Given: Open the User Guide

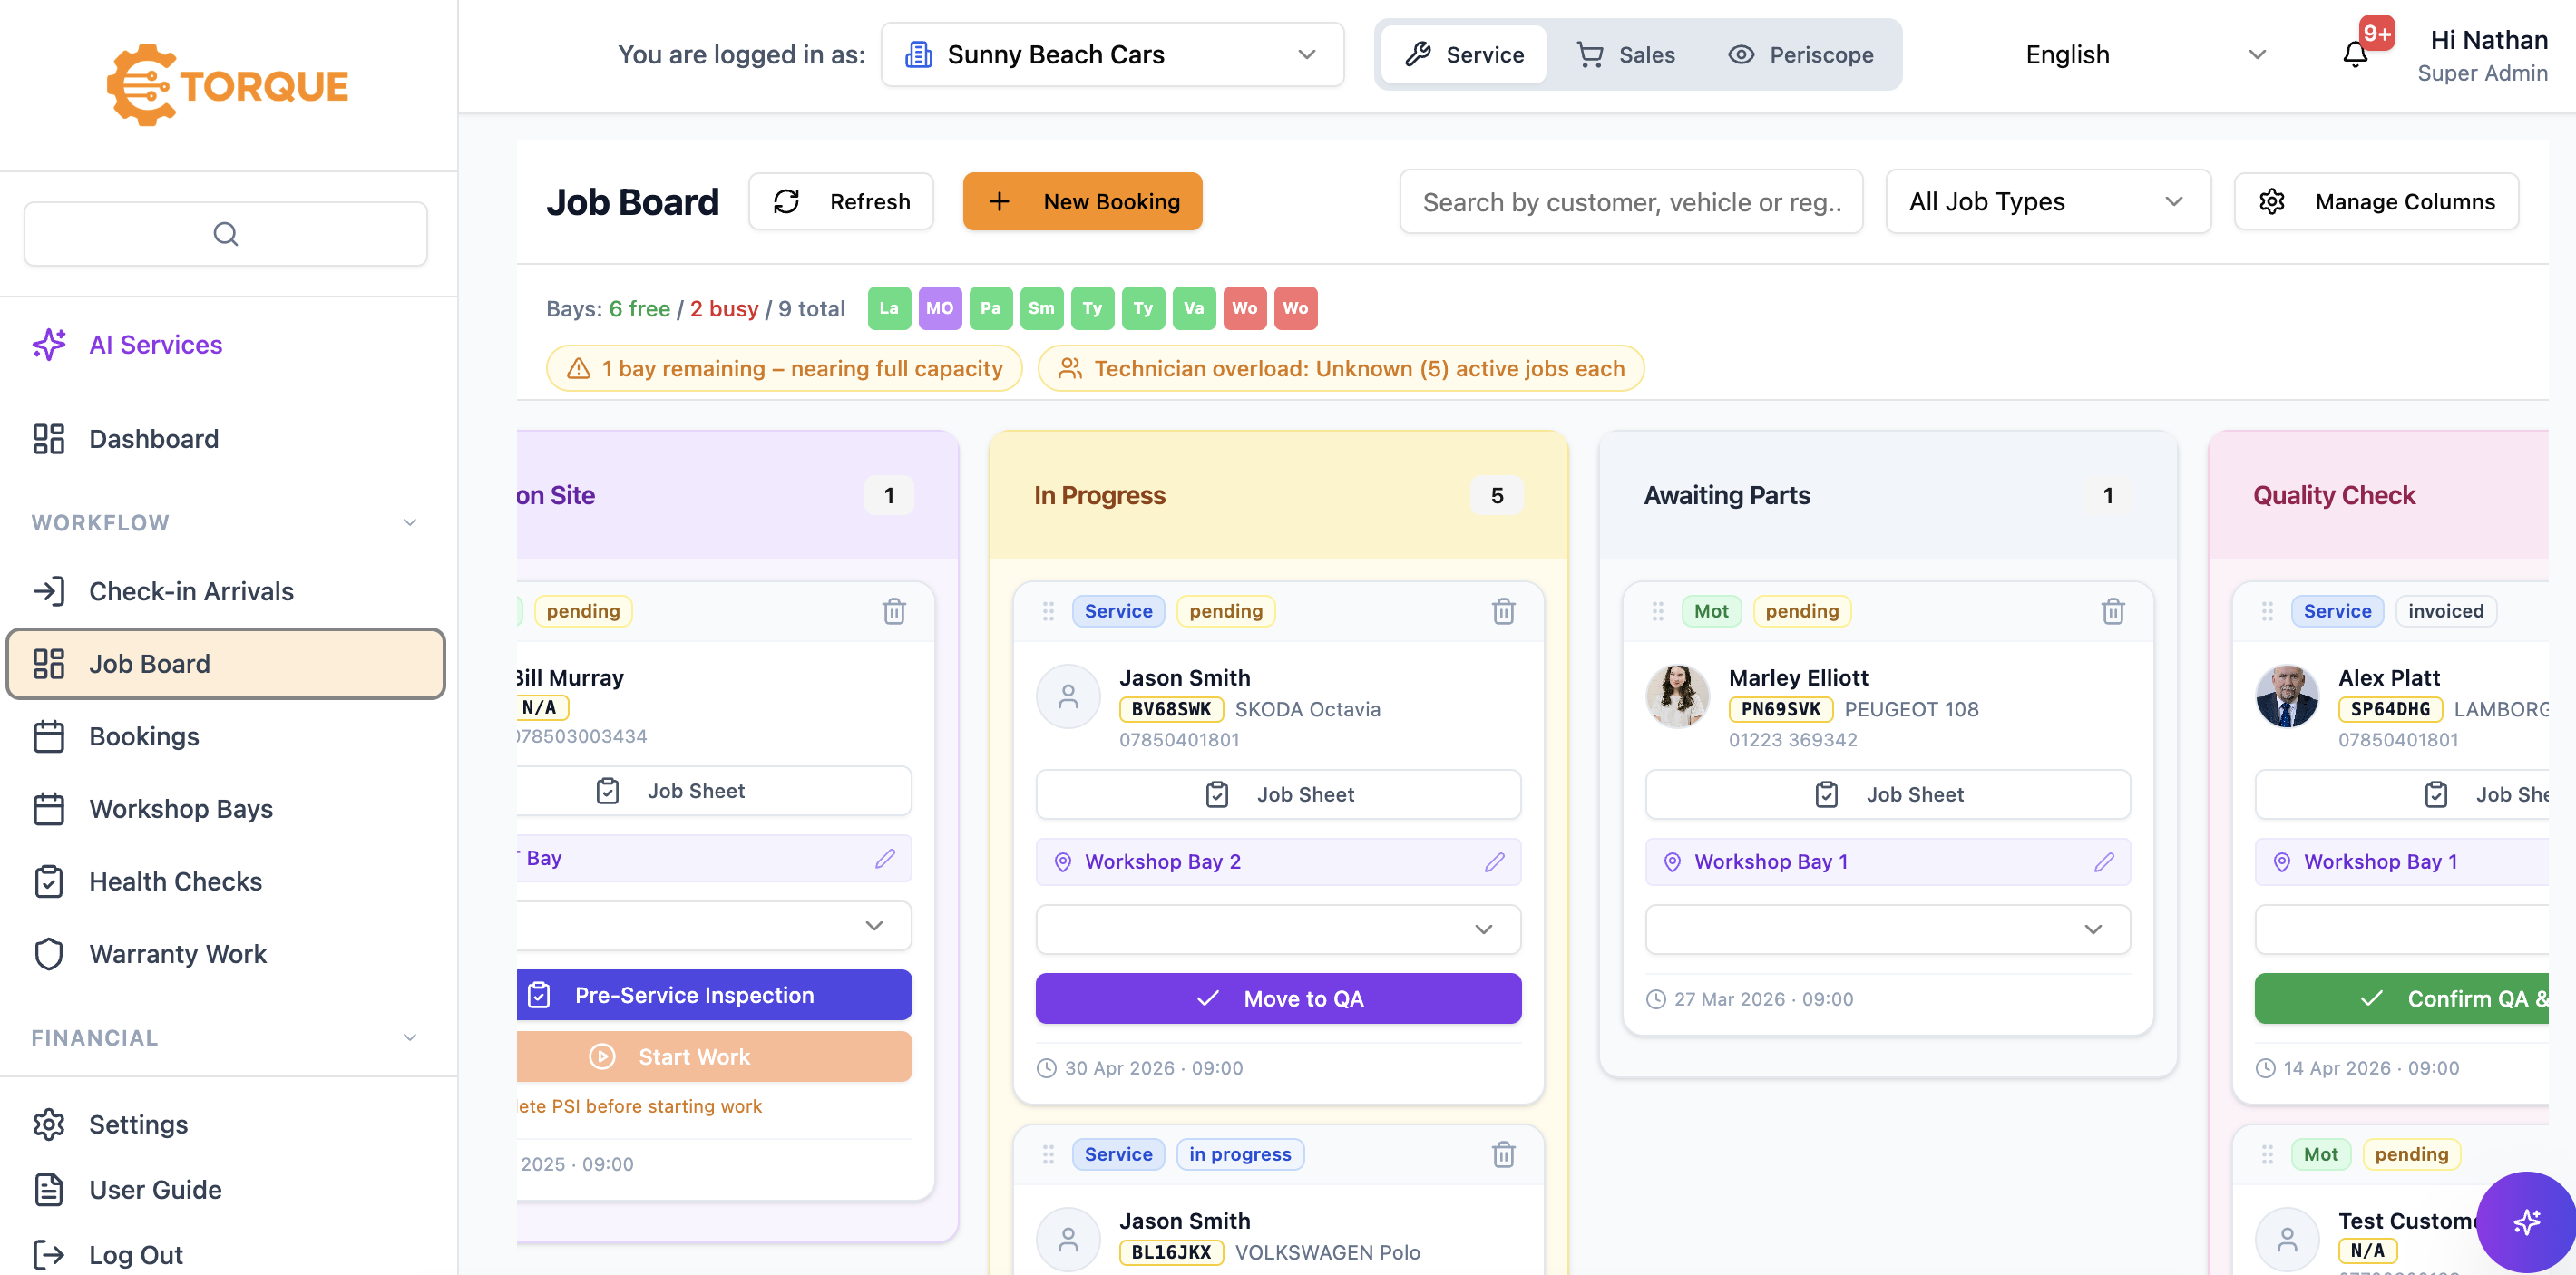Looking at the screenshot, I should [226, 1190].
